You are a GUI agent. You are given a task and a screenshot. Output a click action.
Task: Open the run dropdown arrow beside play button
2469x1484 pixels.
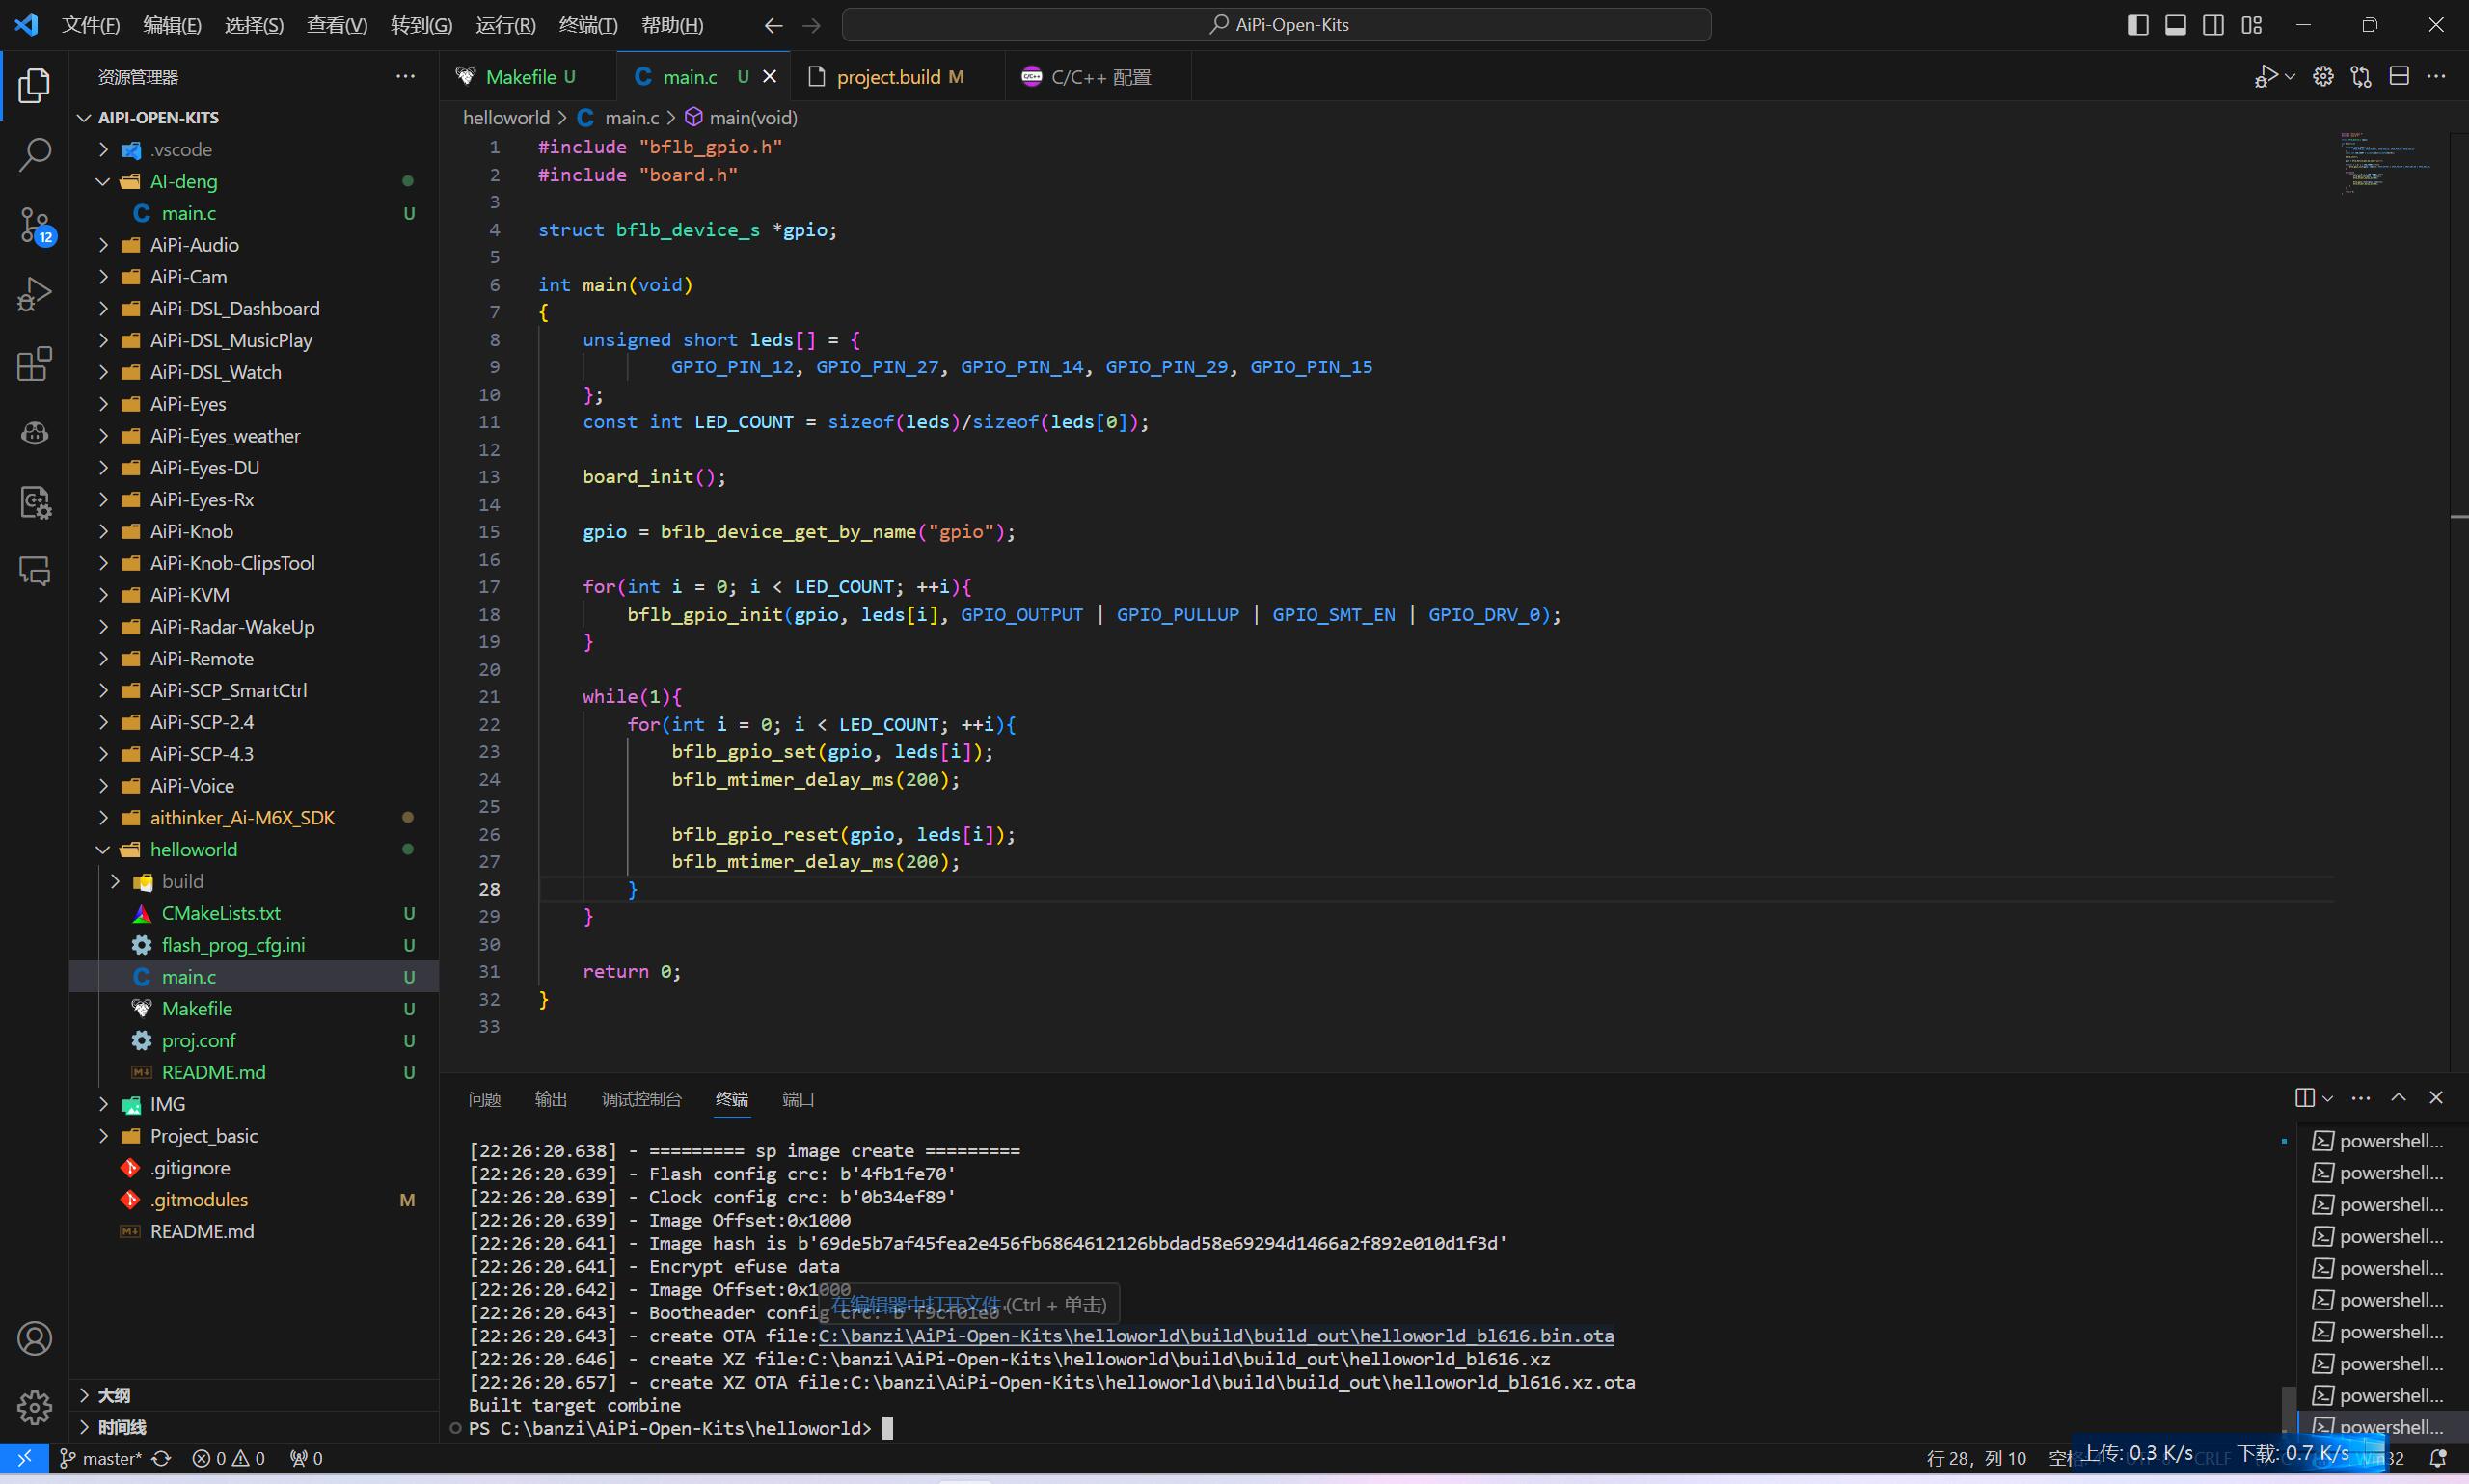(x=2290, y=76)
